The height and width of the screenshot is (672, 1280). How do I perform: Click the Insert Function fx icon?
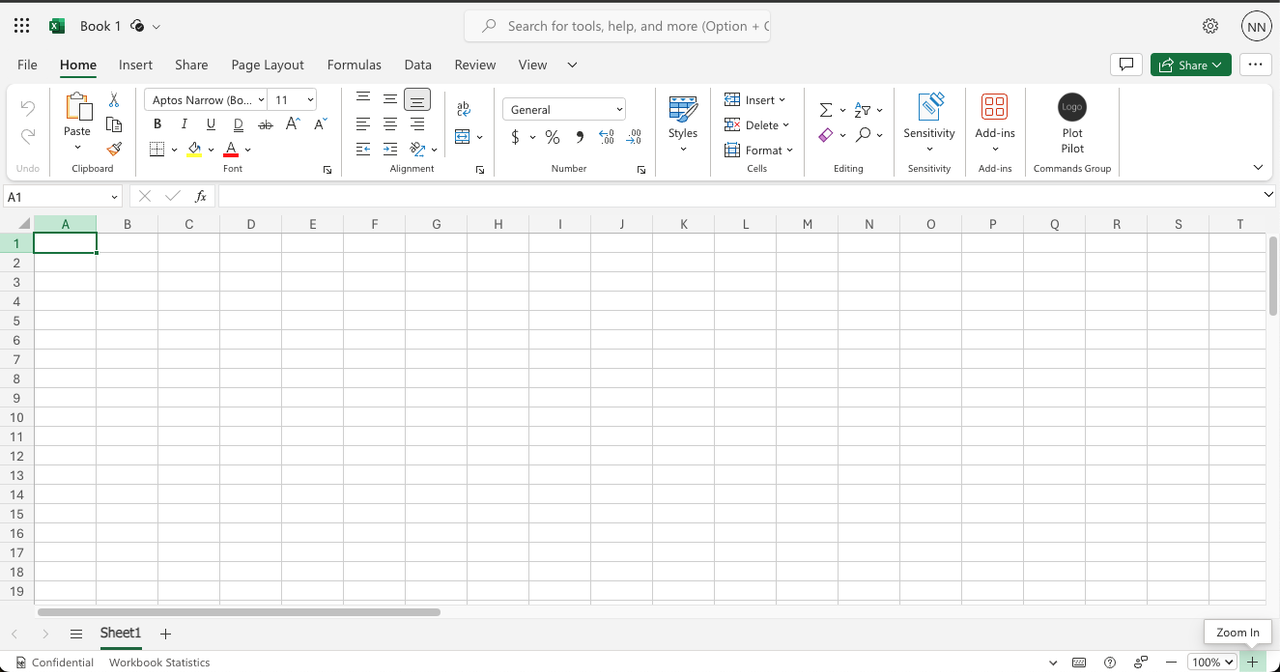coord(200,197)
